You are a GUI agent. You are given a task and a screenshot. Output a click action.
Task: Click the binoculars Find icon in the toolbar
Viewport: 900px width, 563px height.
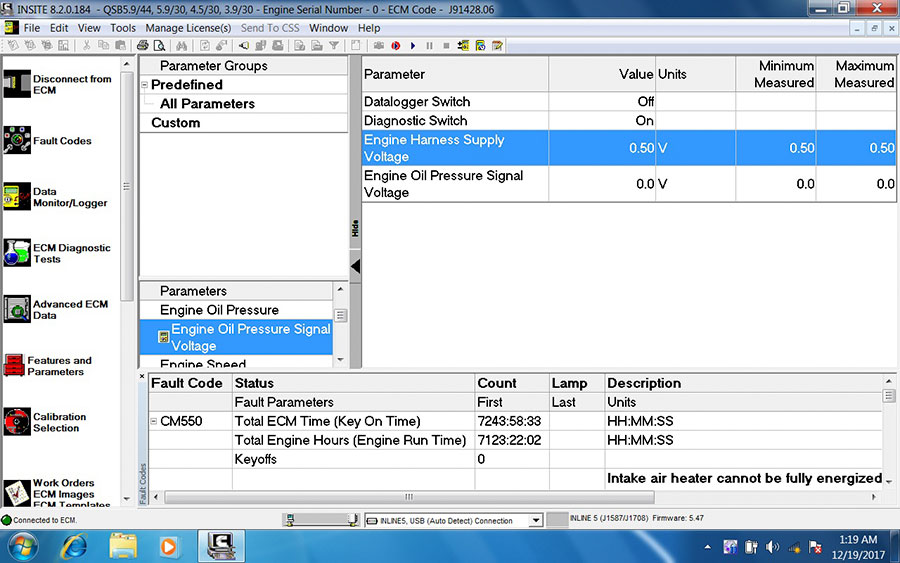[x=182, y=45]
